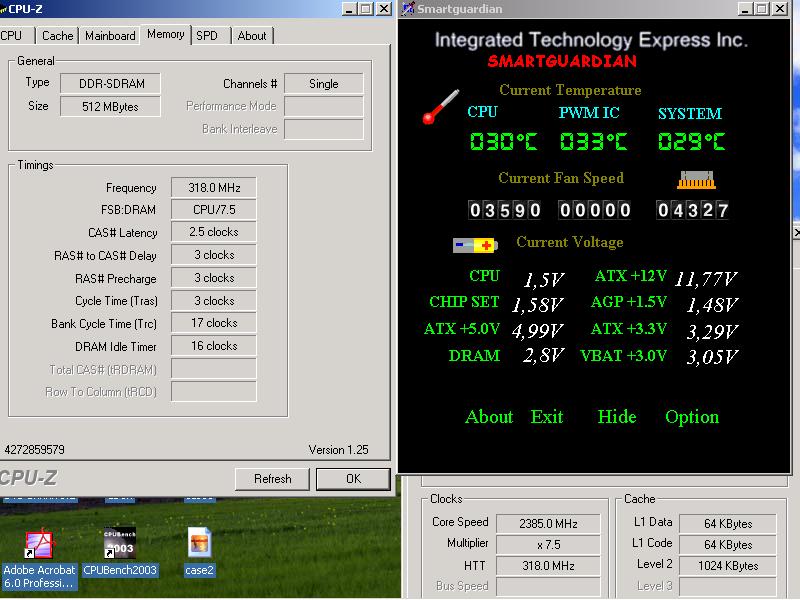
Task: Click the memory Type field DDR-SDRAM
Action: point(111,84)
